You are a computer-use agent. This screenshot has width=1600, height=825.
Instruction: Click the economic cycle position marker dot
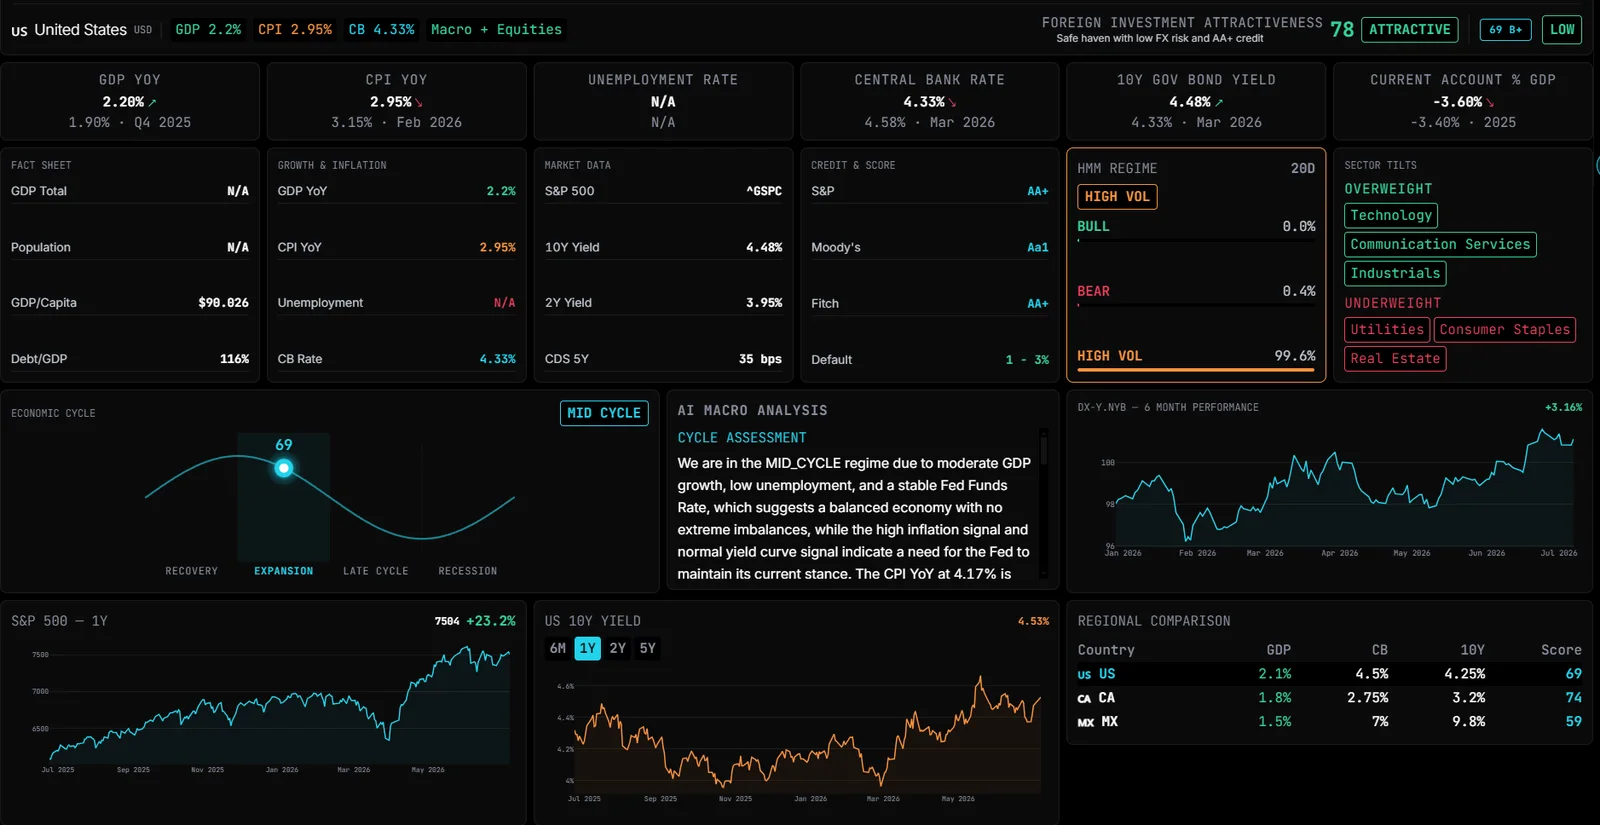coord(284,468)
